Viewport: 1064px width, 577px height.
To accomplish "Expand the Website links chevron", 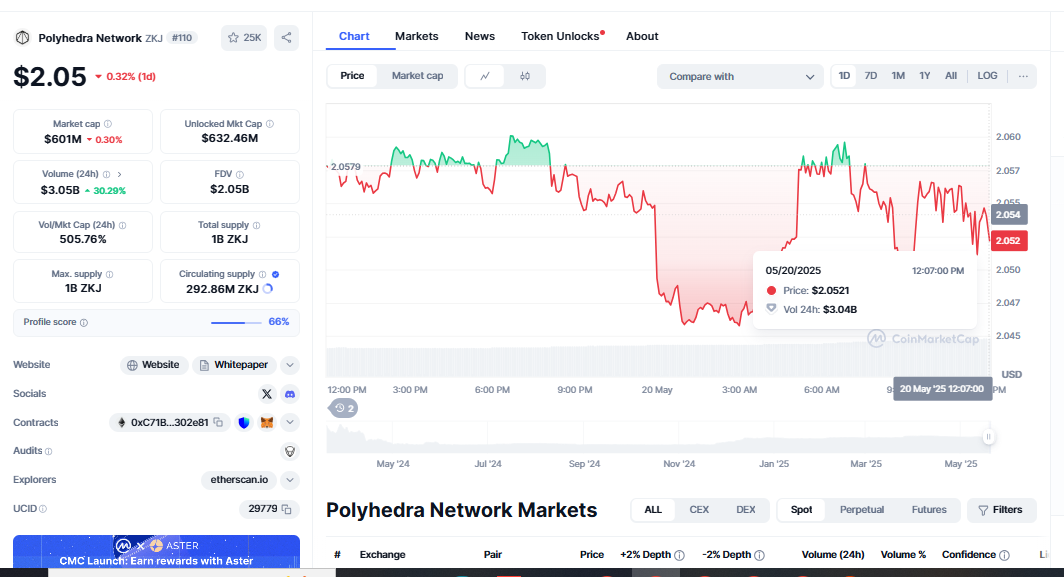I will tap(290, 365).
